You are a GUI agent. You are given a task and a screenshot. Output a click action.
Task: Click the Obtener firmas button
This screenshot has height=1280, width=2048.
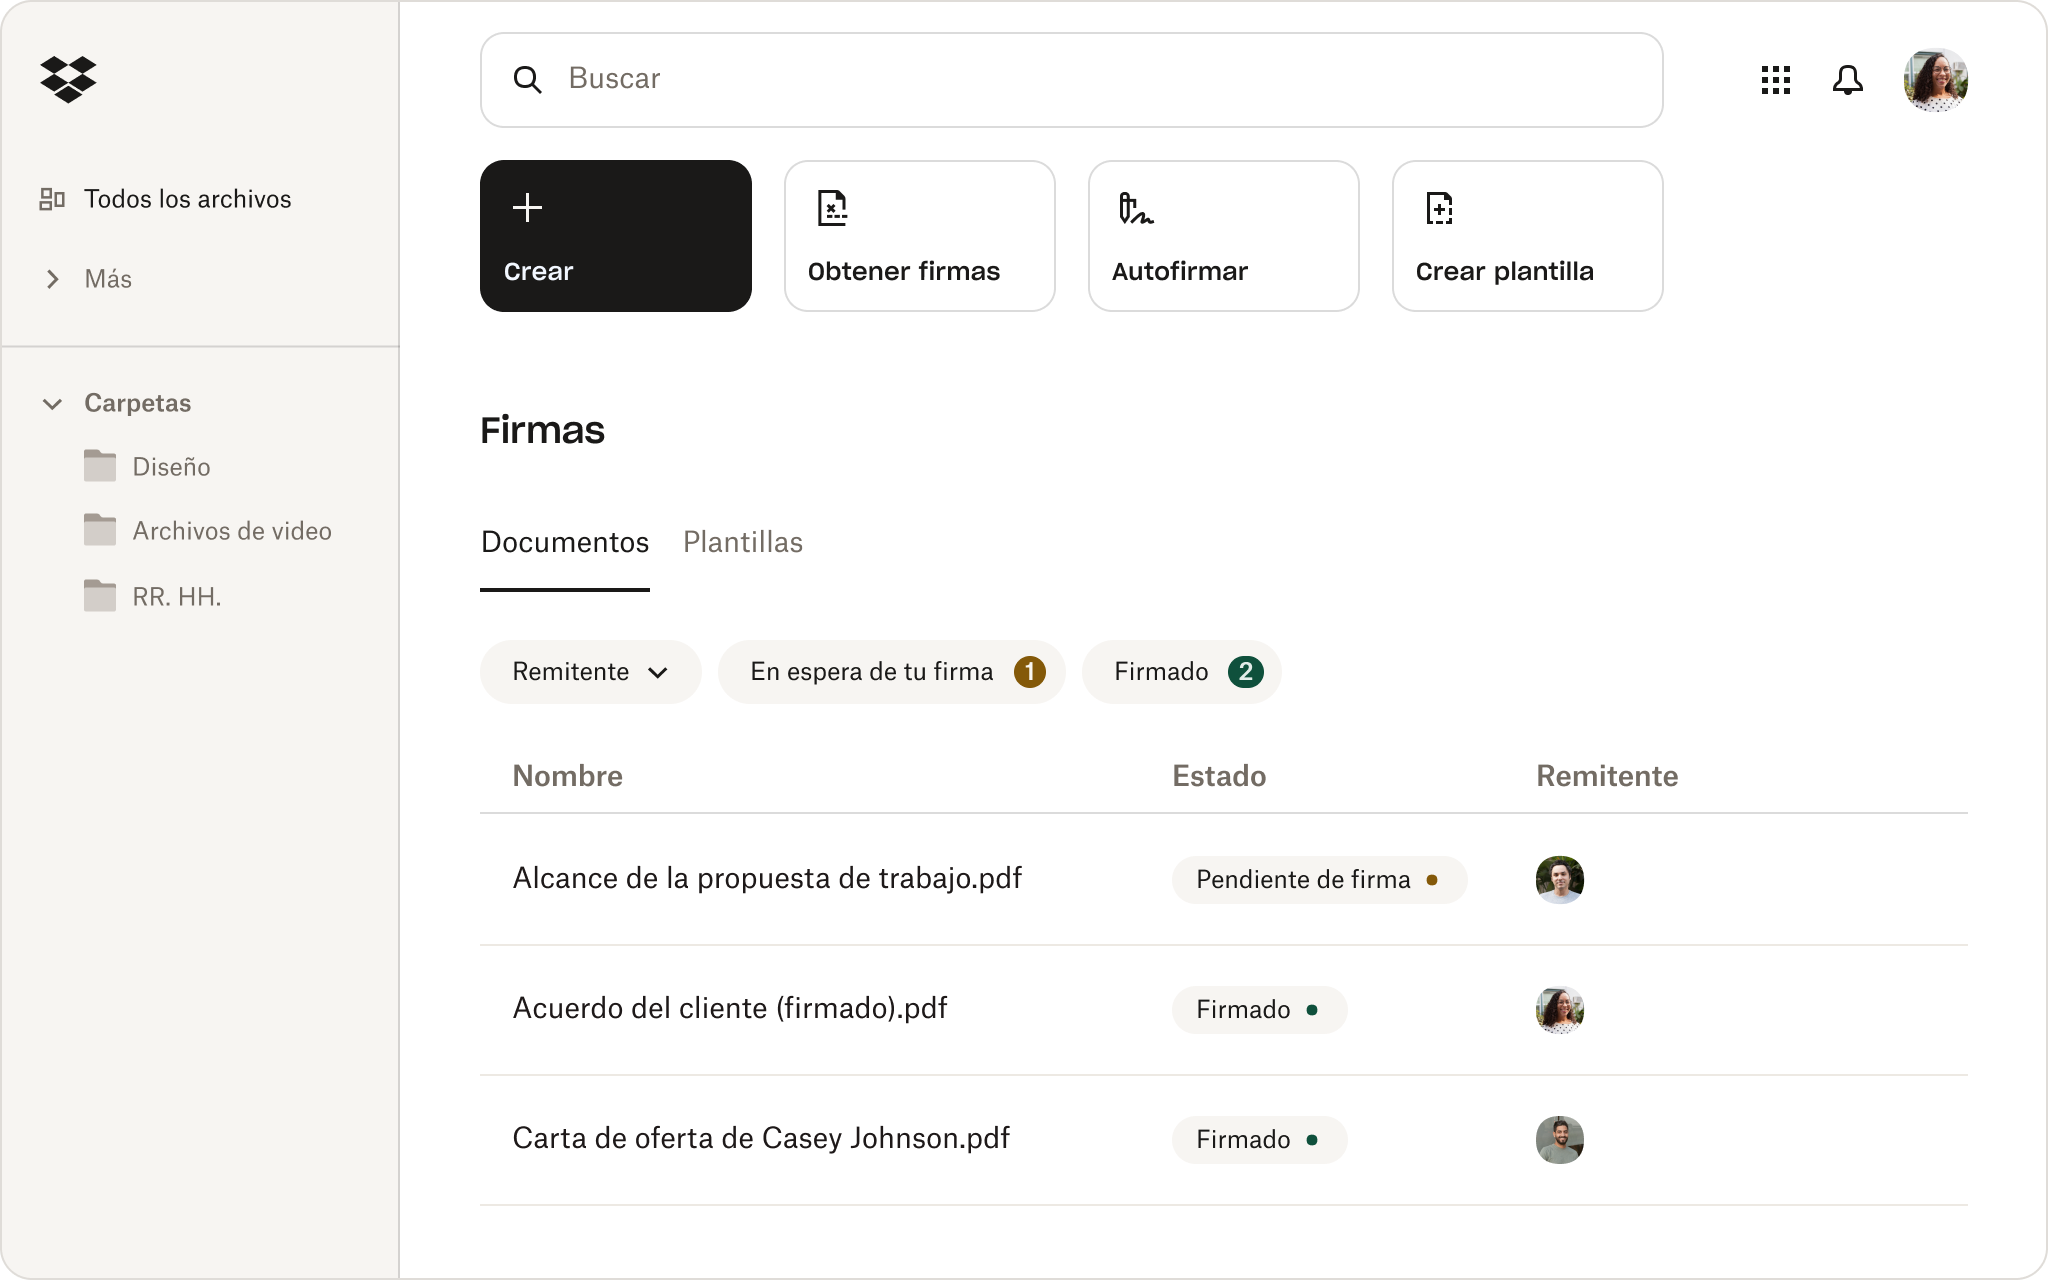919,236
